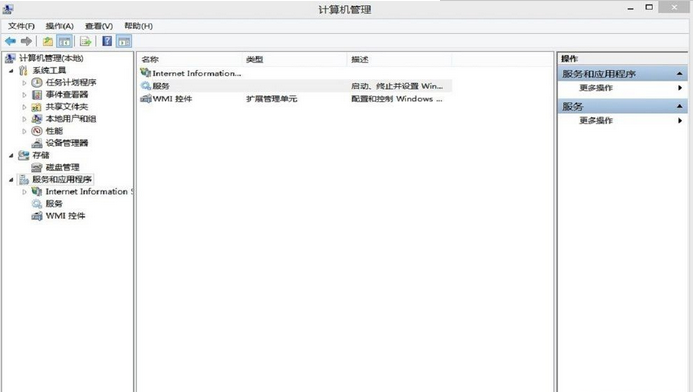Open the 文件(F) menu

[21, 26]
